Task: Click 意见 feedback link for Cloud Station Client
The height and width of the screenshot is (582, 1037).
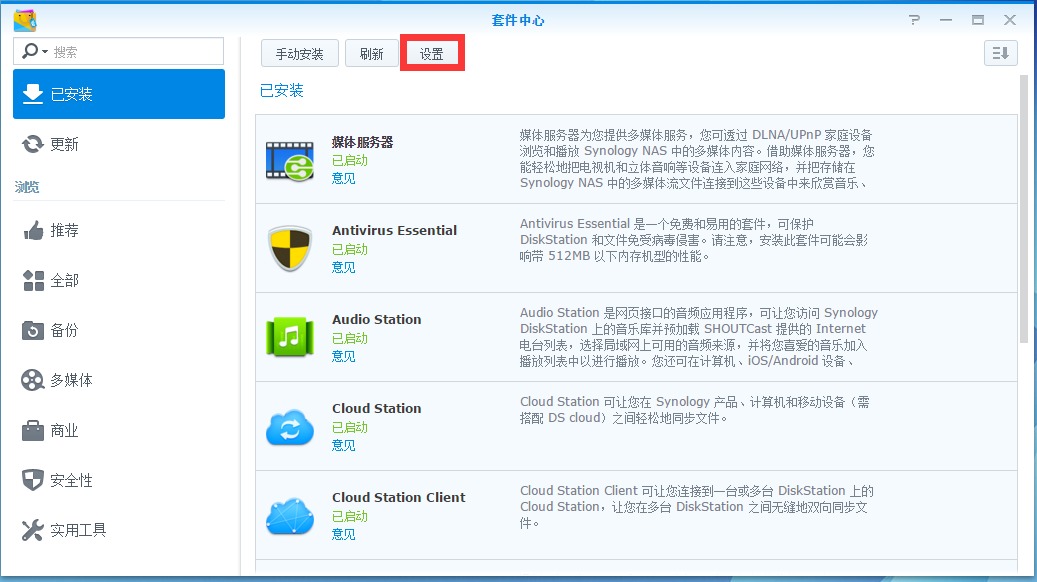Action: pyautogui.click(x=344, y=534)
